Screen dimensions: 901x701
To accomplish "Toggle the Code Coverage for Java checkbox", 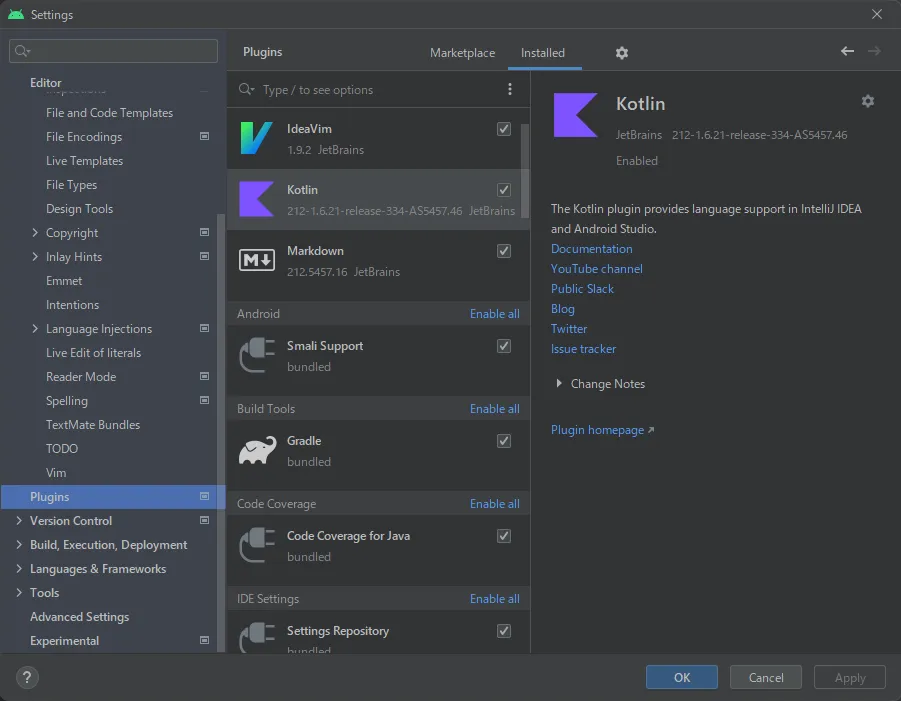I will click(504, 536).
